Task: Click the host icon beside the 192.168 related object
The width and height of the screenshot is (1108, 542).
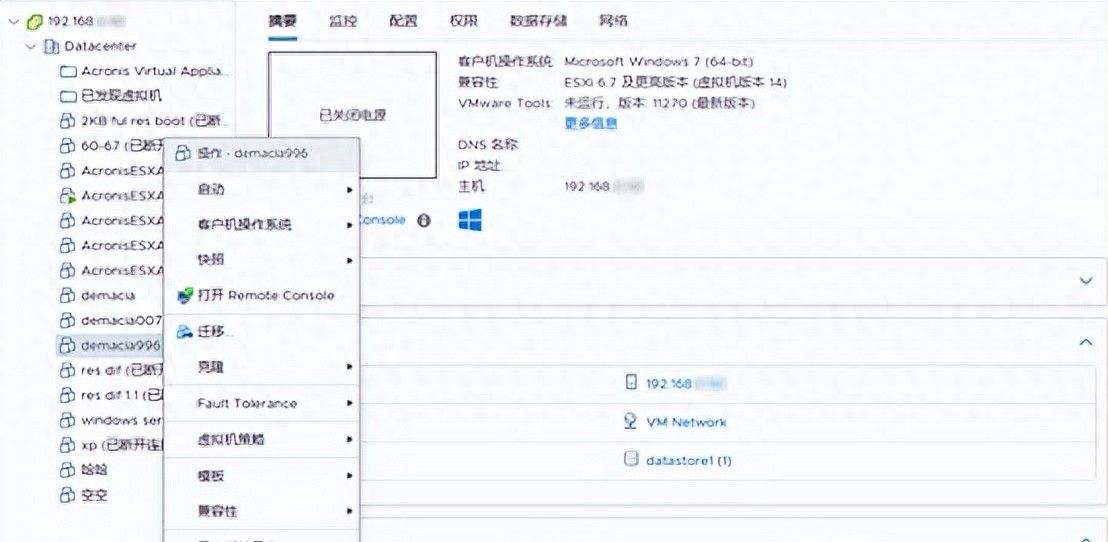Action: coord(631,383)
